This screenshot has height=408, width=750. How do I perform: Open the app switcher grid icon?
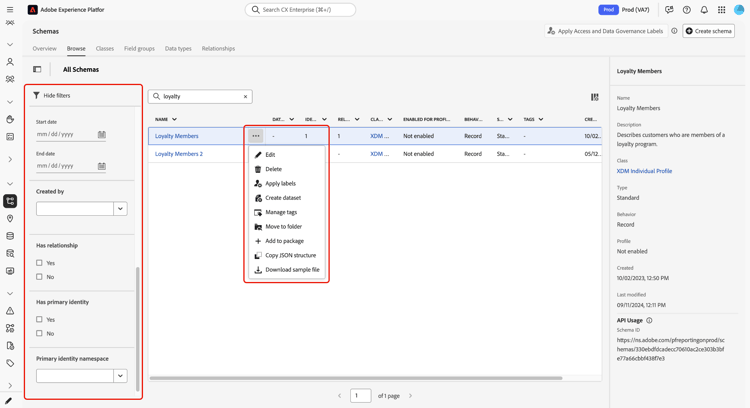[721, 10]
